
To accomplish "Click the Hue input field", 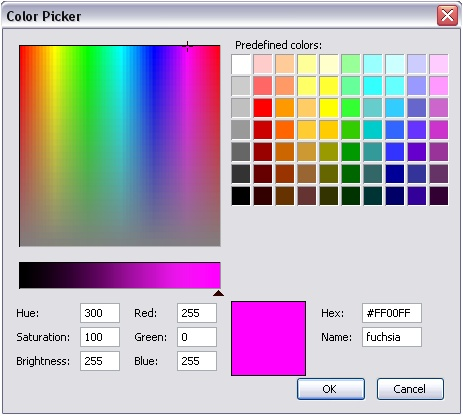I will 100,313.
